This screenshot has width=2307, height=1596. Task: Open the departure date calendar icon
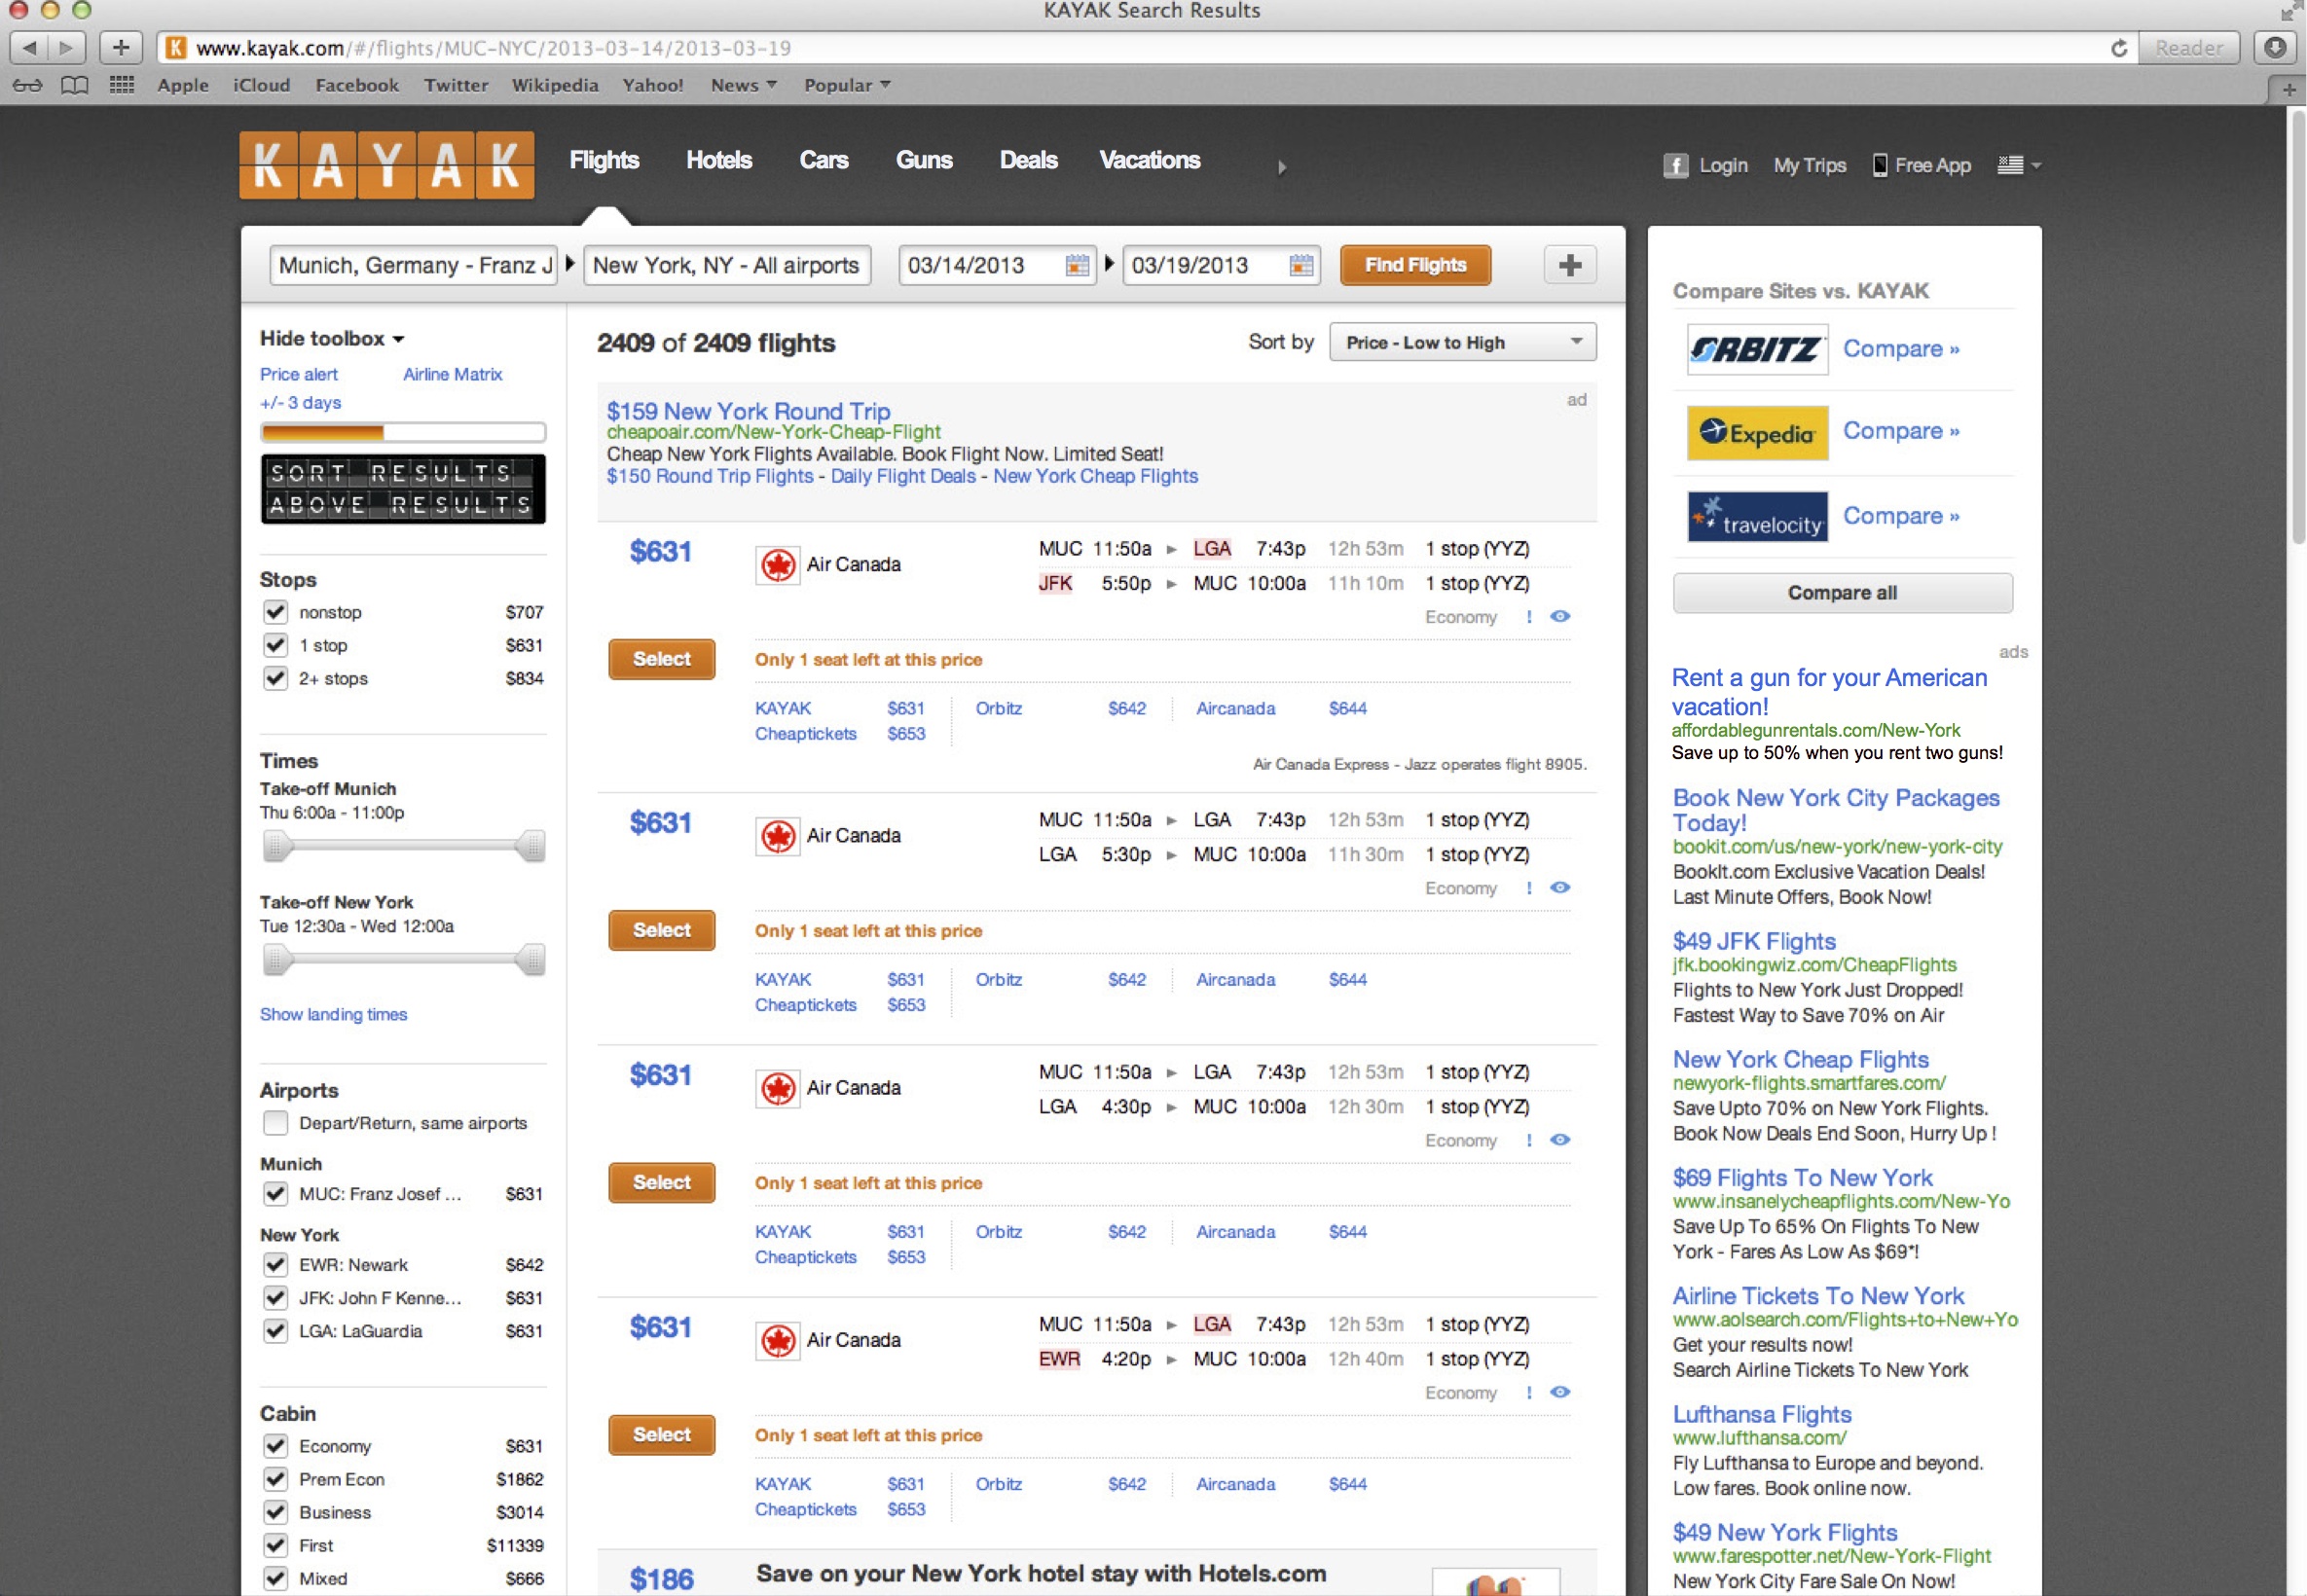(x=1076, y=265)
